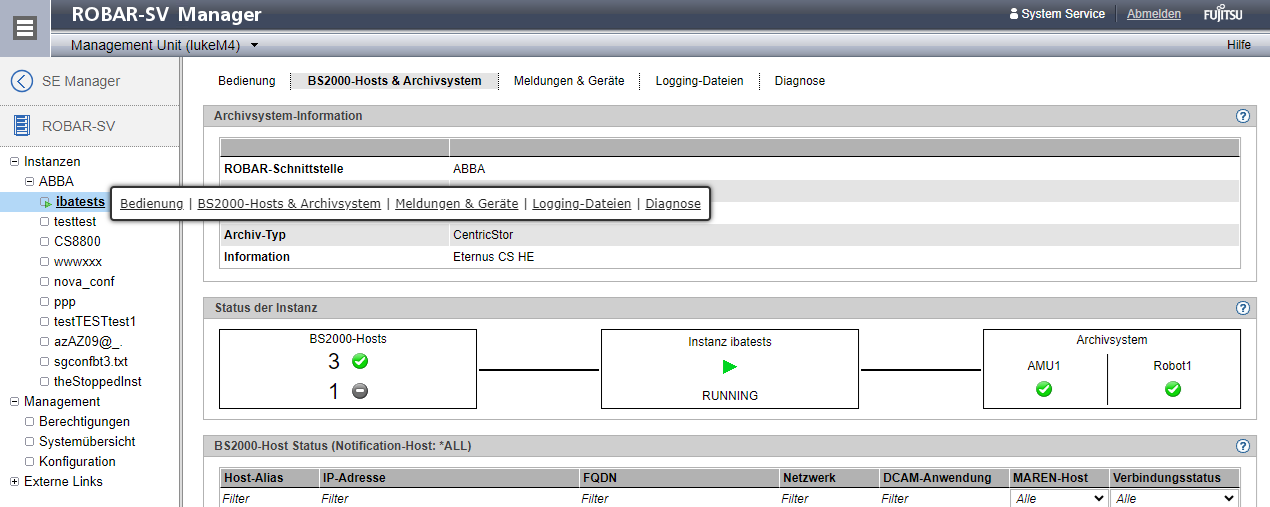Sort by Verbindungsstatus column header
Screen dimensions: 1270x507
tap(1166, 478)
